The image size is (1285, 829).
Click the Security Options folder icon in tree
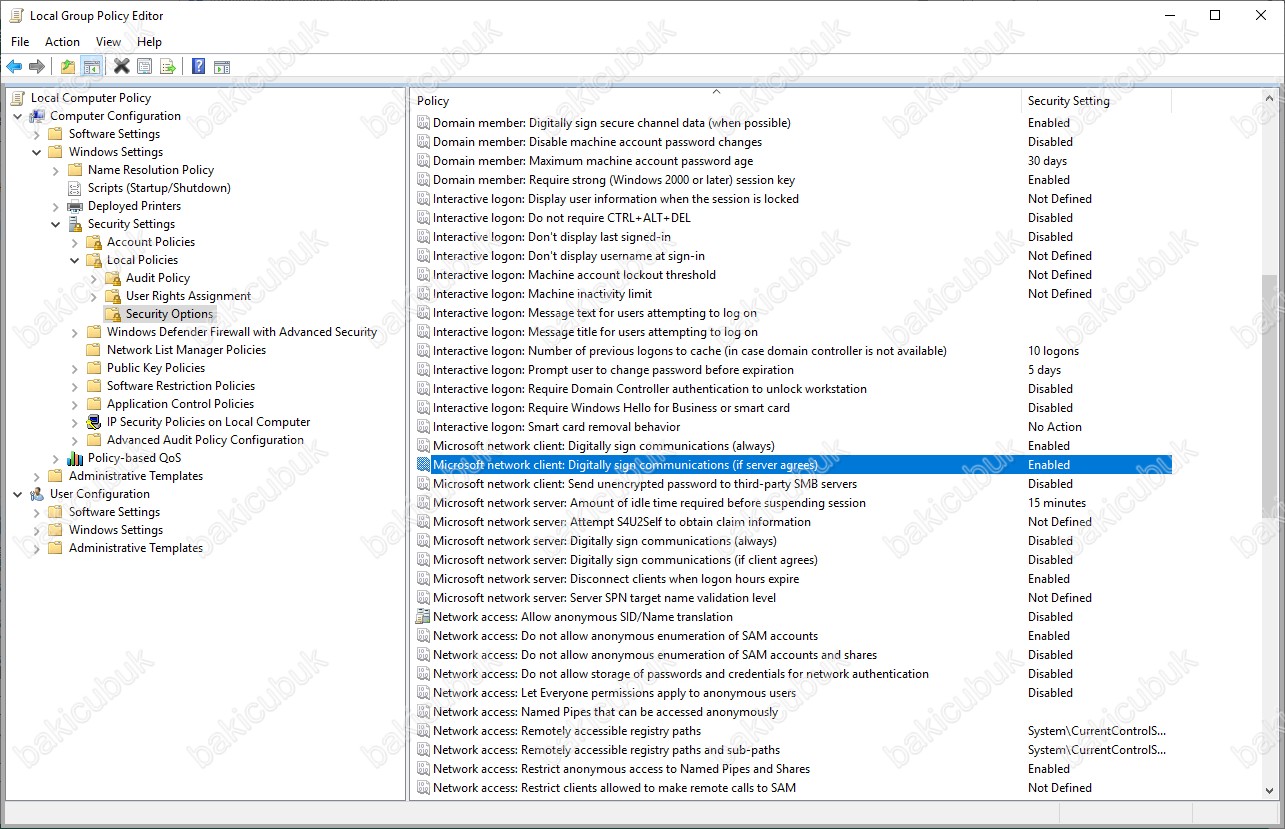click(x=113, y=314)
